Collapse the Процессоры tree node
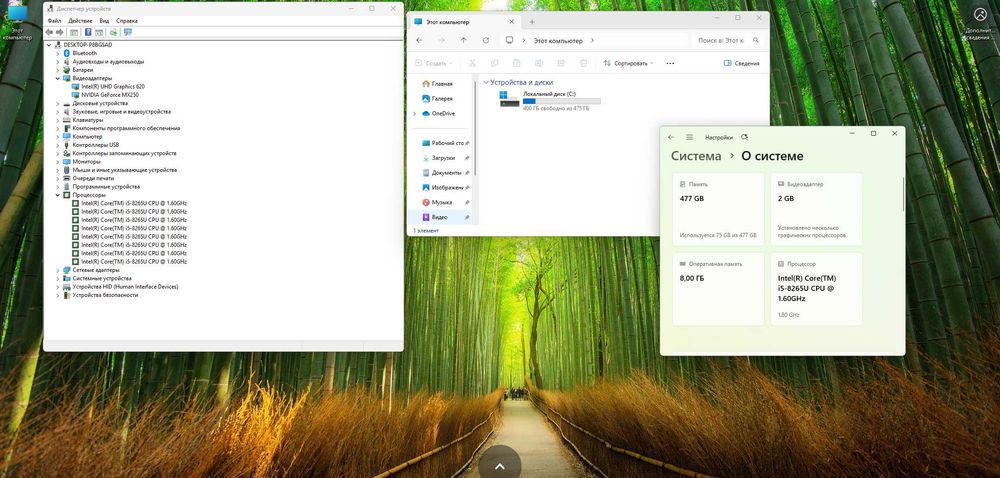Screen dimensions: 1000x478 [57, 195]
